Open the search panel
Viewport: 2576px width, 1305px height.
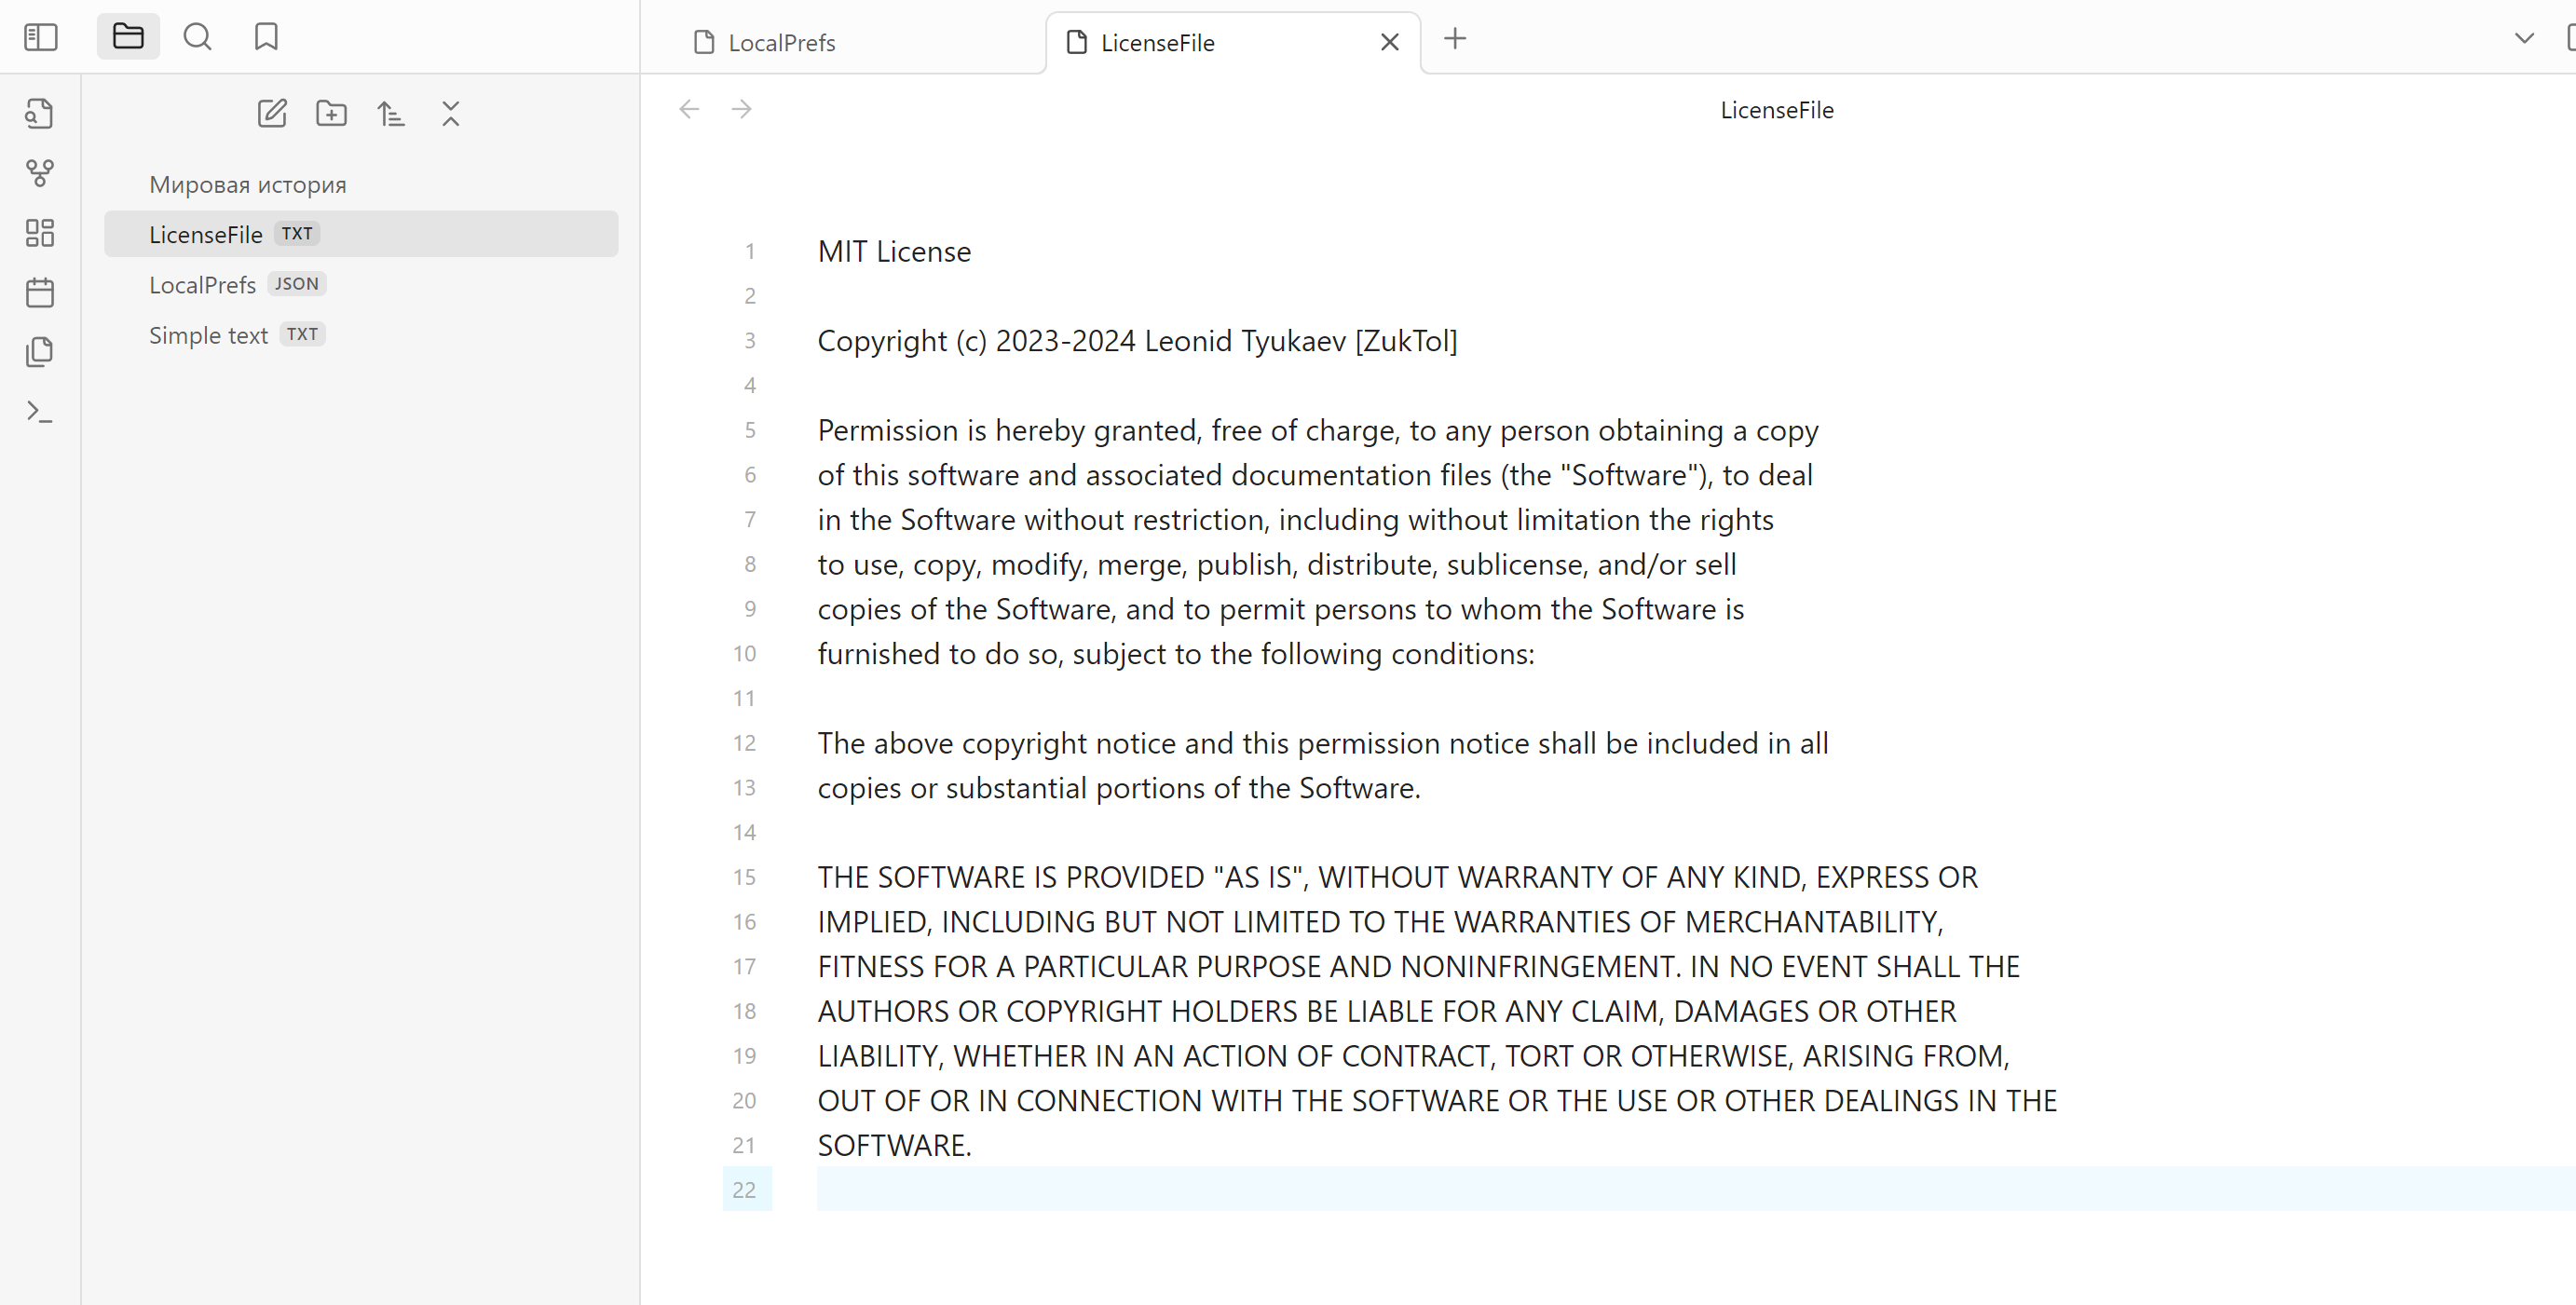click(197, 37)
